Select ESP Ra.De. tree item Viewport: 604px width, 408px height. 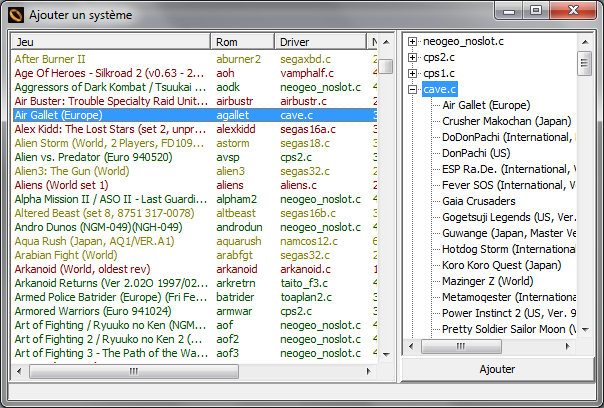point(508,169)
